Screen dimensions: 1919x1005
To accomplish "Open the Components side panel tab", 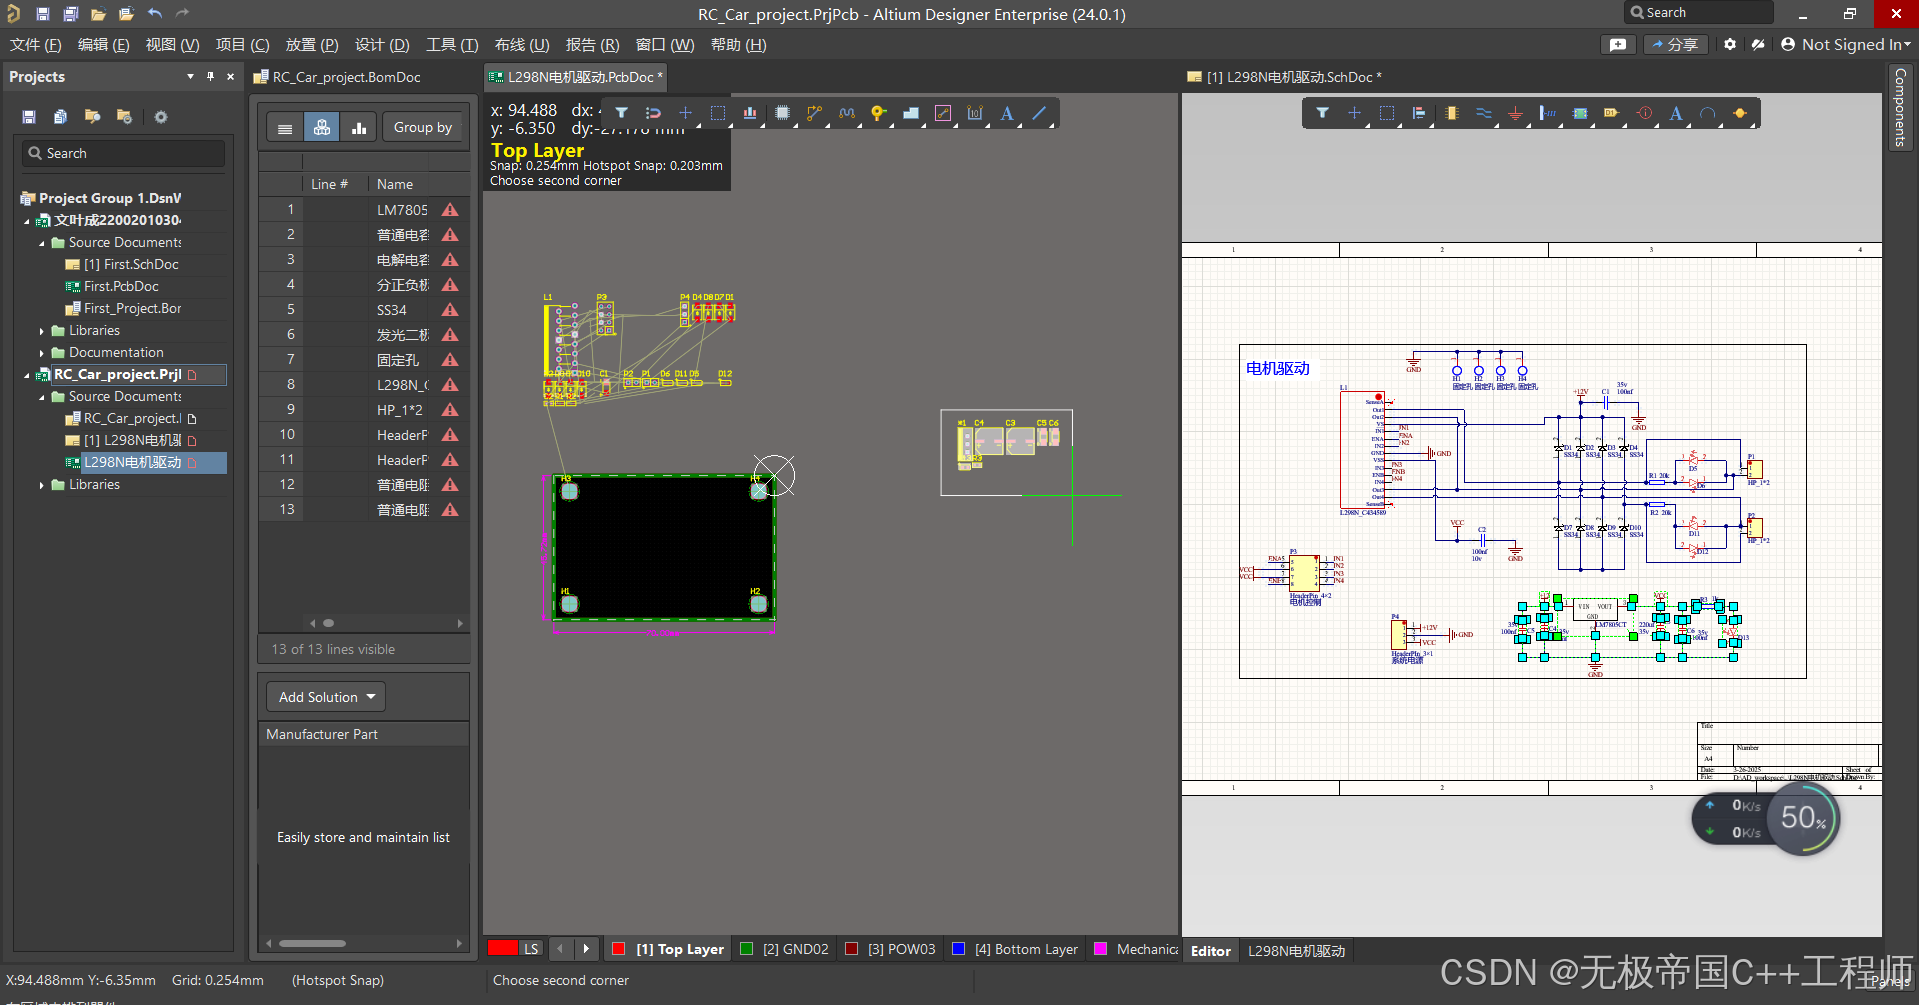I will coord(1900,107).
